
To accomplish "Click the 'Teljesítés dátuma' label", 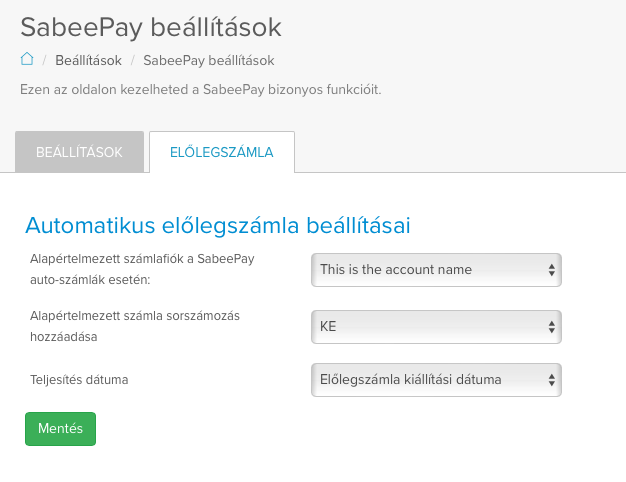I will coord(79,379).
